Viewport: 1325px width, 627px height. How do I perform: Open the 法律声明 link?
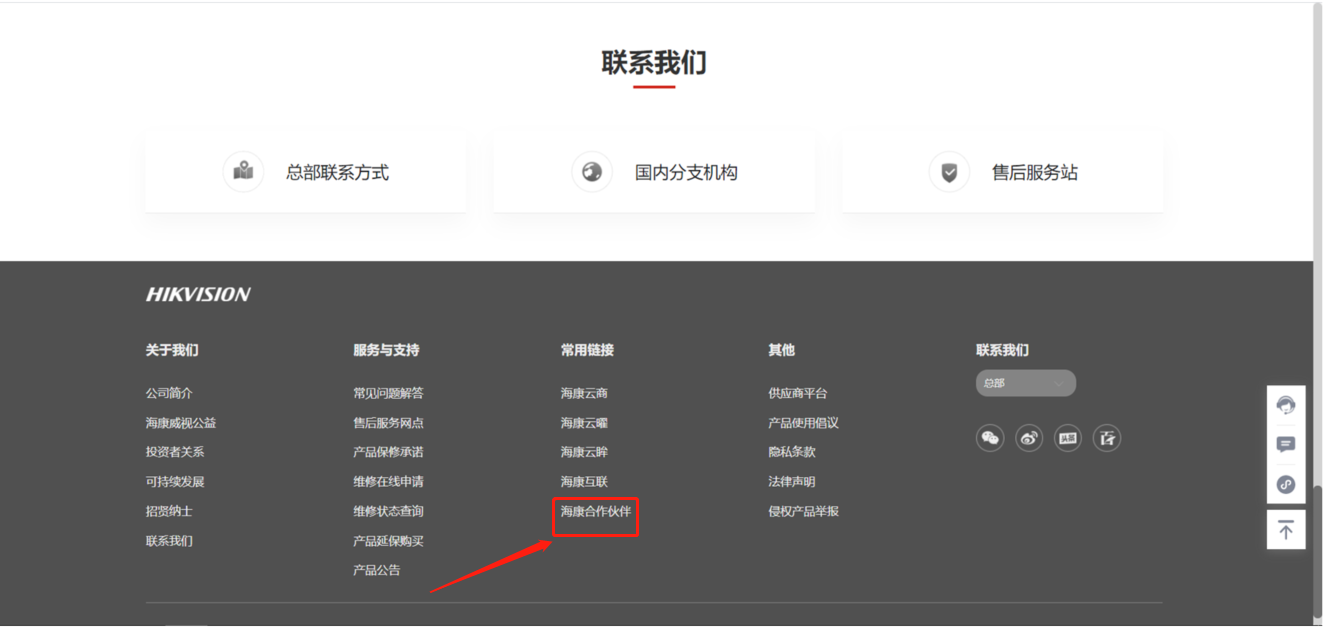coord(792,482)
